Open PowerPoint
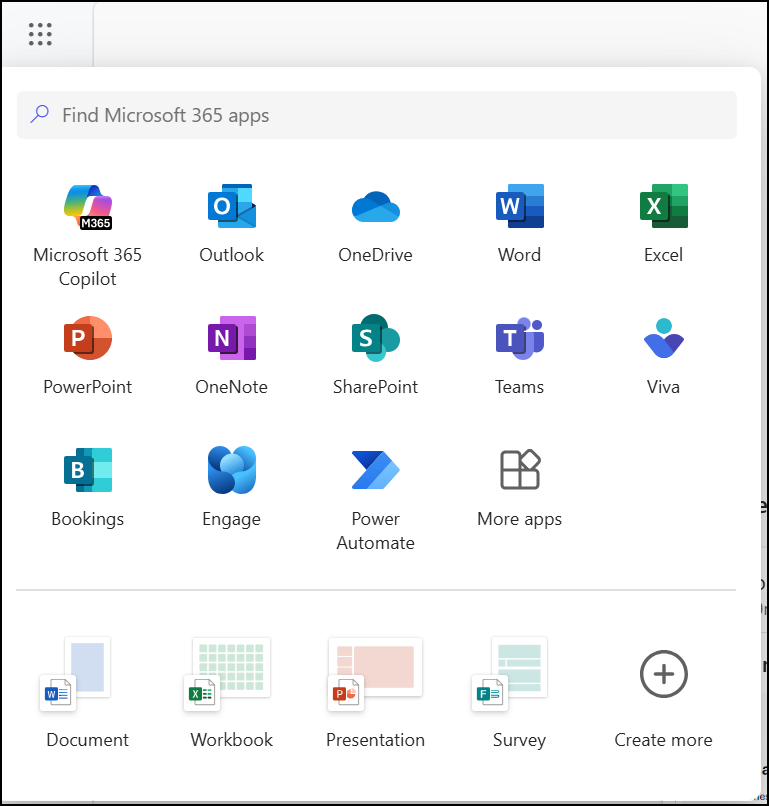The width and height of the screenshot is (769, 806). 87,353
